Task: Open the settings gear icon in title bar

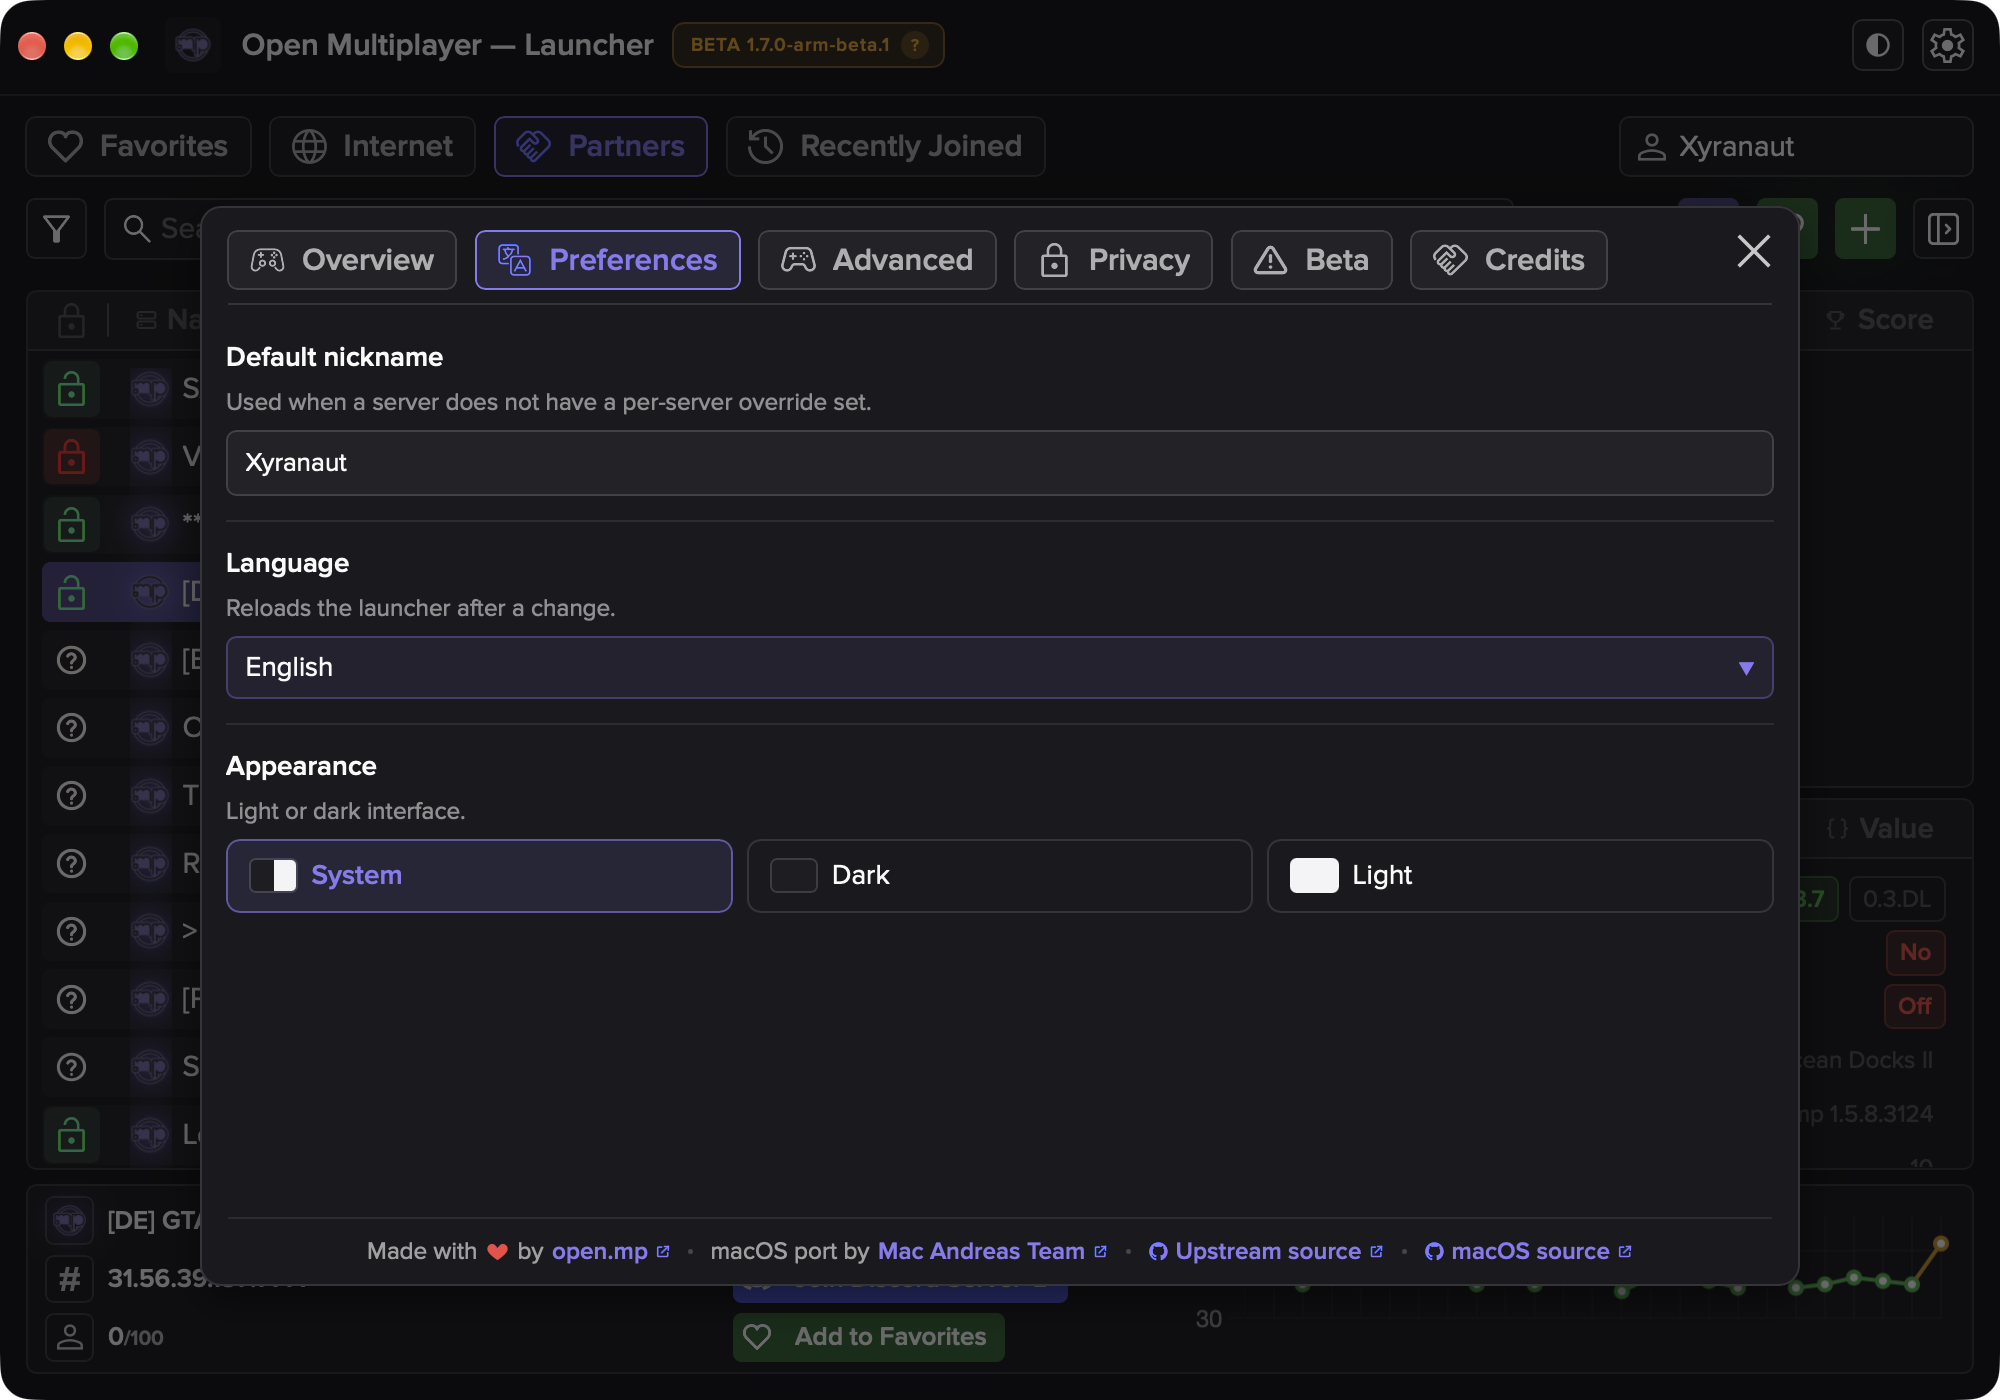Action: (1947, 45)
